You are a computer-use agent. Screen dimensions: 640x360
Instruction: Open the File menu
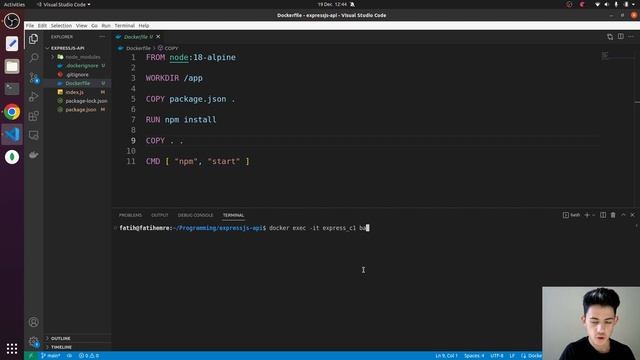pos(30,25)
